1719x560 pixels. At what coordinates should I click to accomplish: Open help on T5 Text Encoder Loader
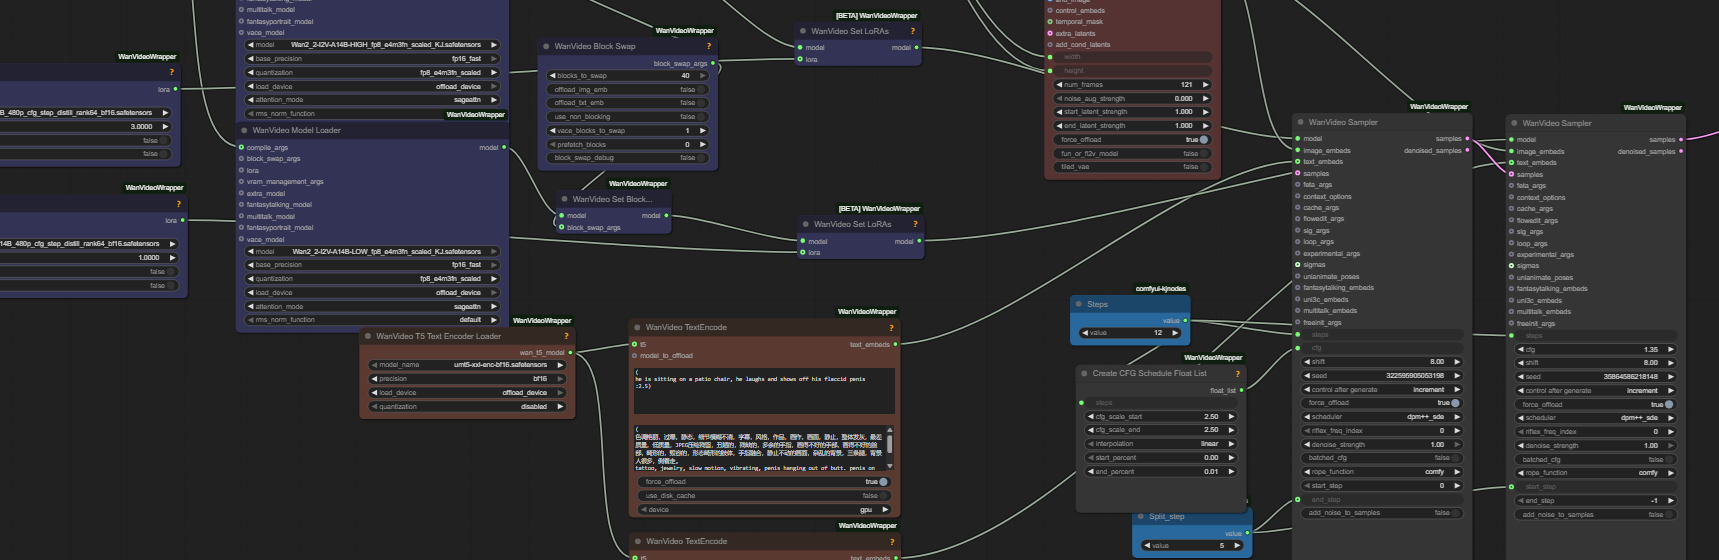click(x=566, y=336)
